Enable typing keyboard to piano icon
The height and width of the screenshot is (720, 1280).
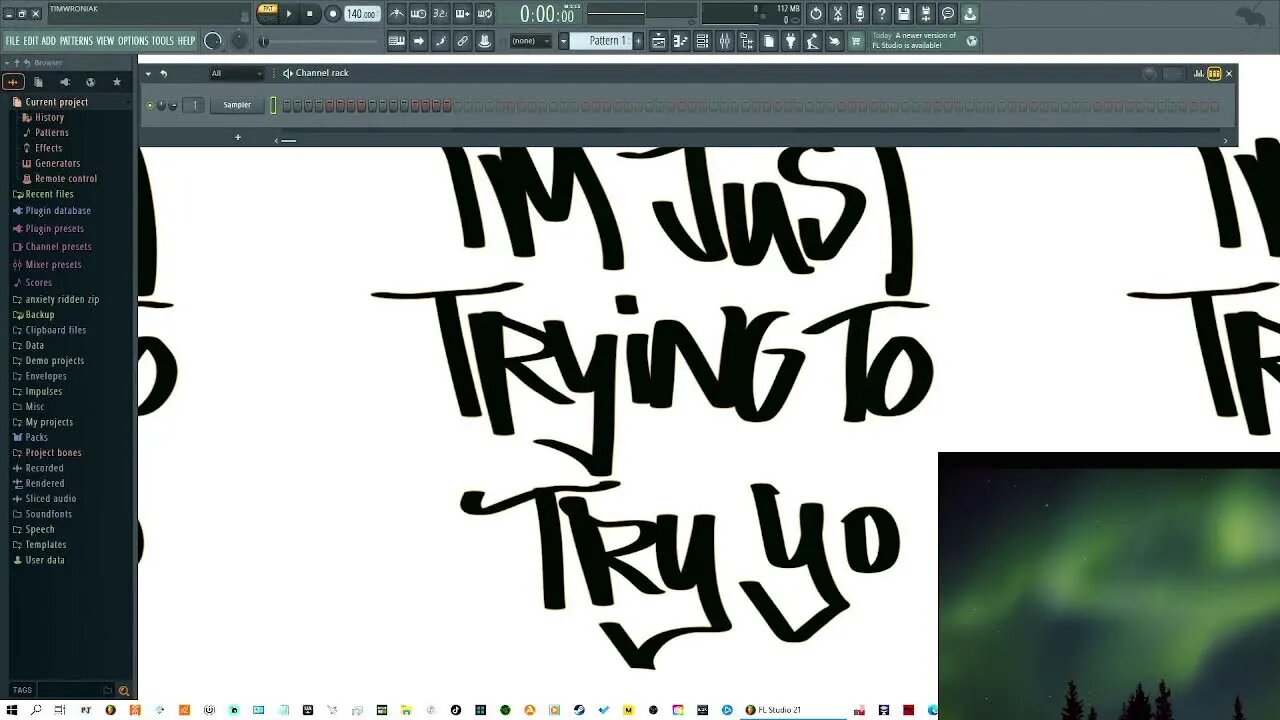[397, 41]
